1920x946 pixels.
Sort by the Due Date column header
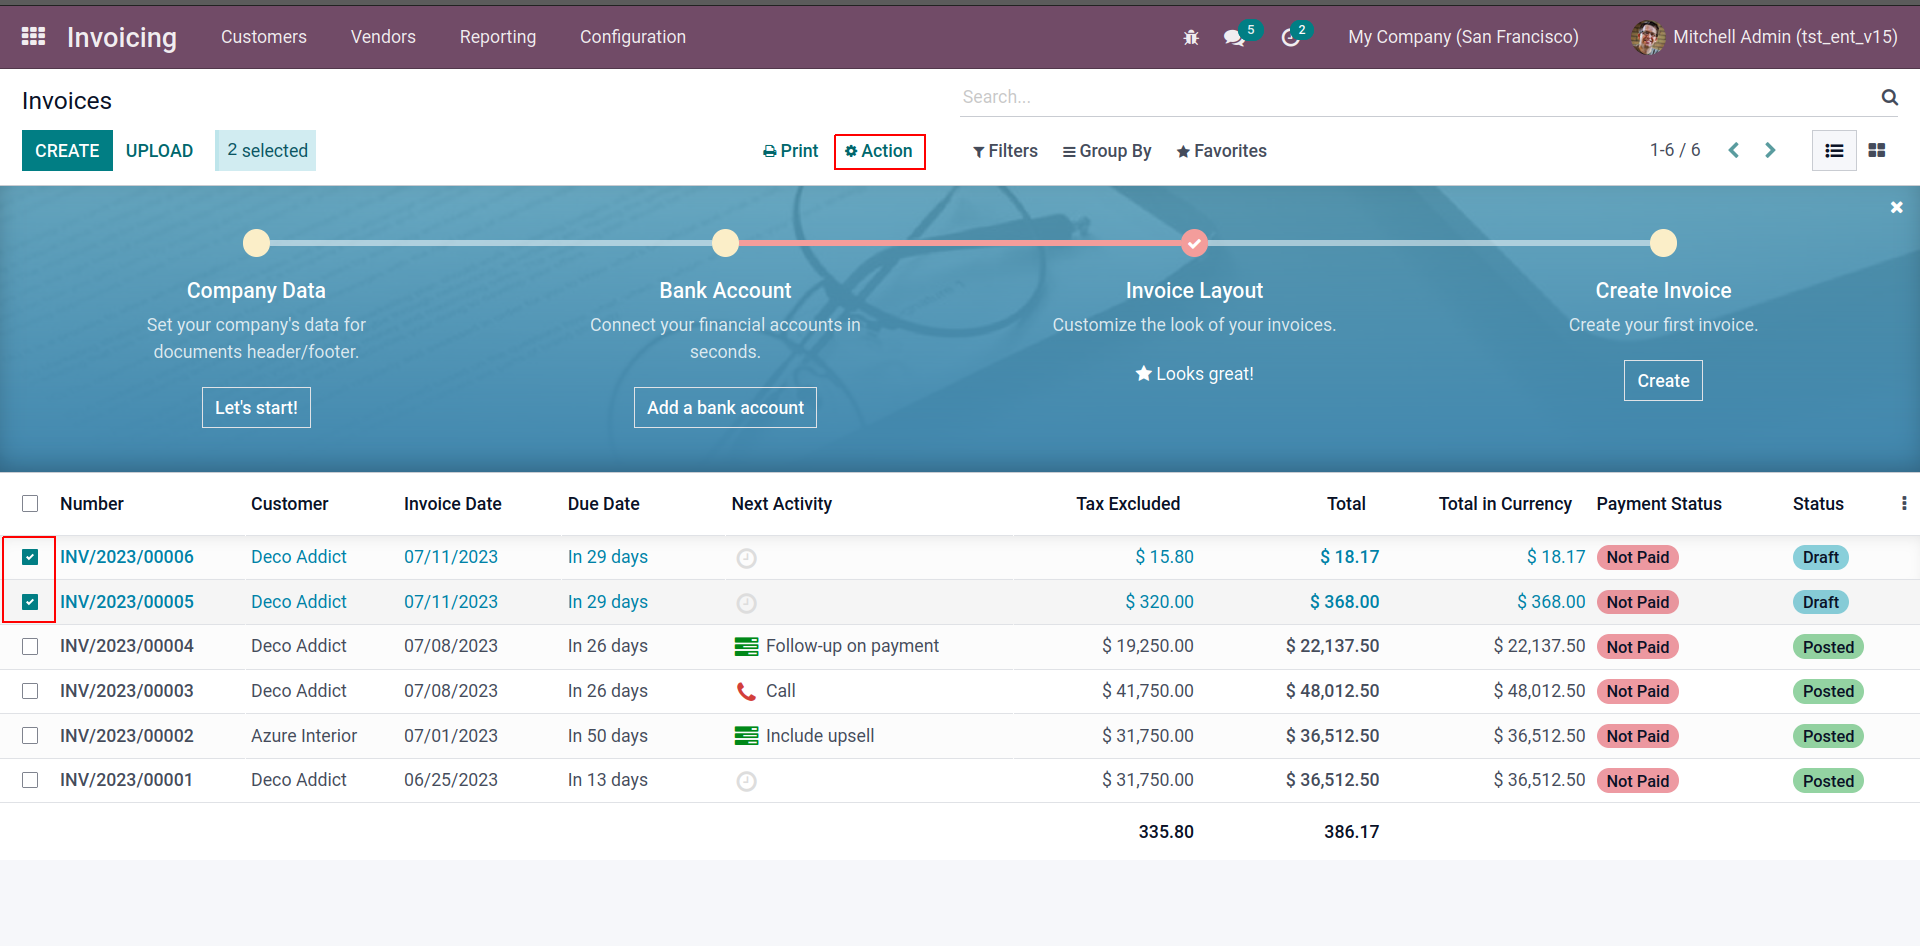pos(604,504)
